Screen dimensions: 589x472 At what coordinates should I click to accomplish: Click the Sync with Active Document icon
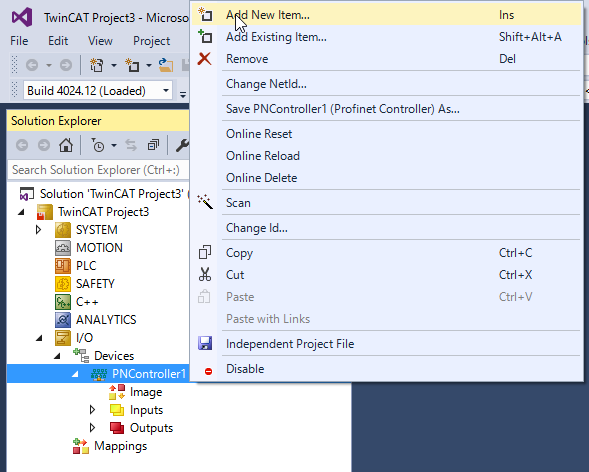(x=131, y=145)
